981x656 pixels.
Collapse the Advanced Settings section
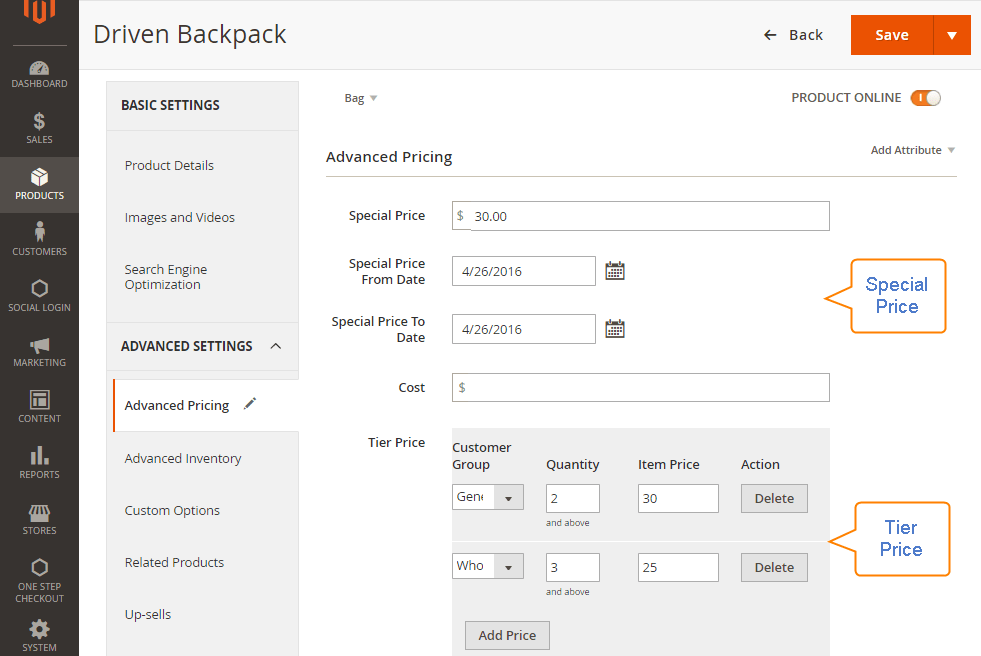[x=275, y=346]
